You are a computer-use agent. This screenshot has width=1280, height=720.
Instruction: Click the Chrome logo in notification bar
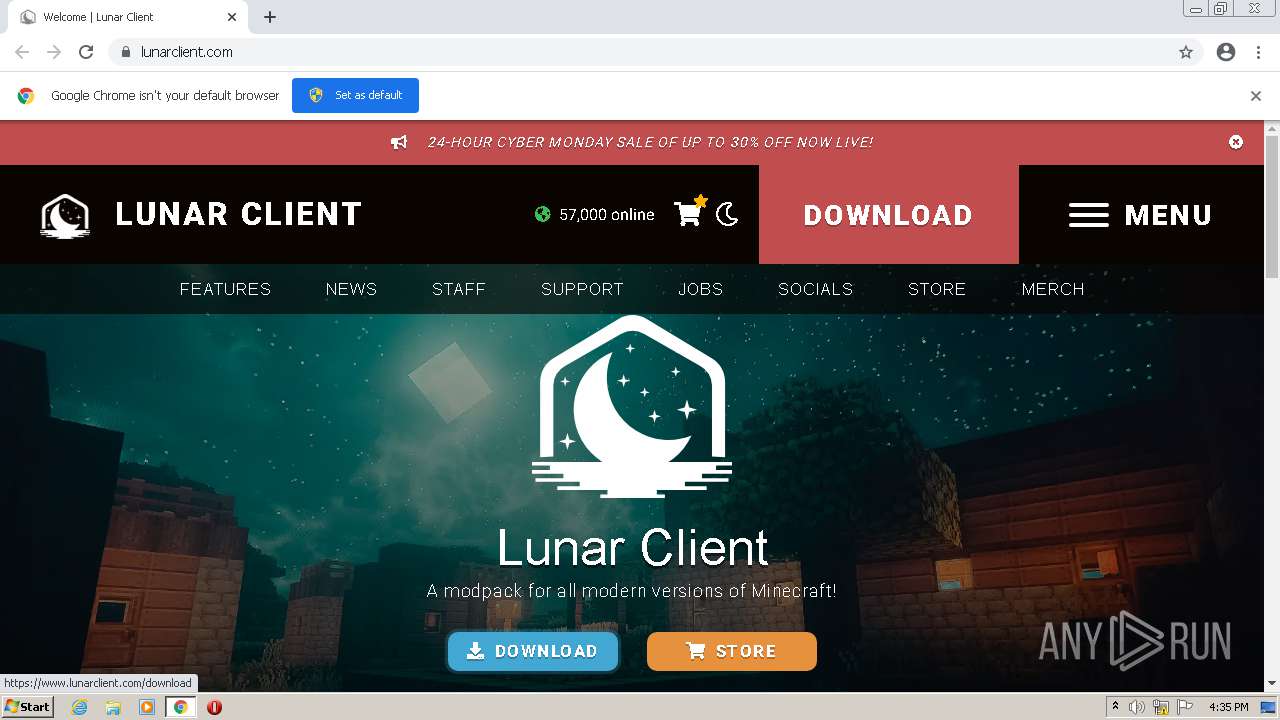(x=26, y=96)
